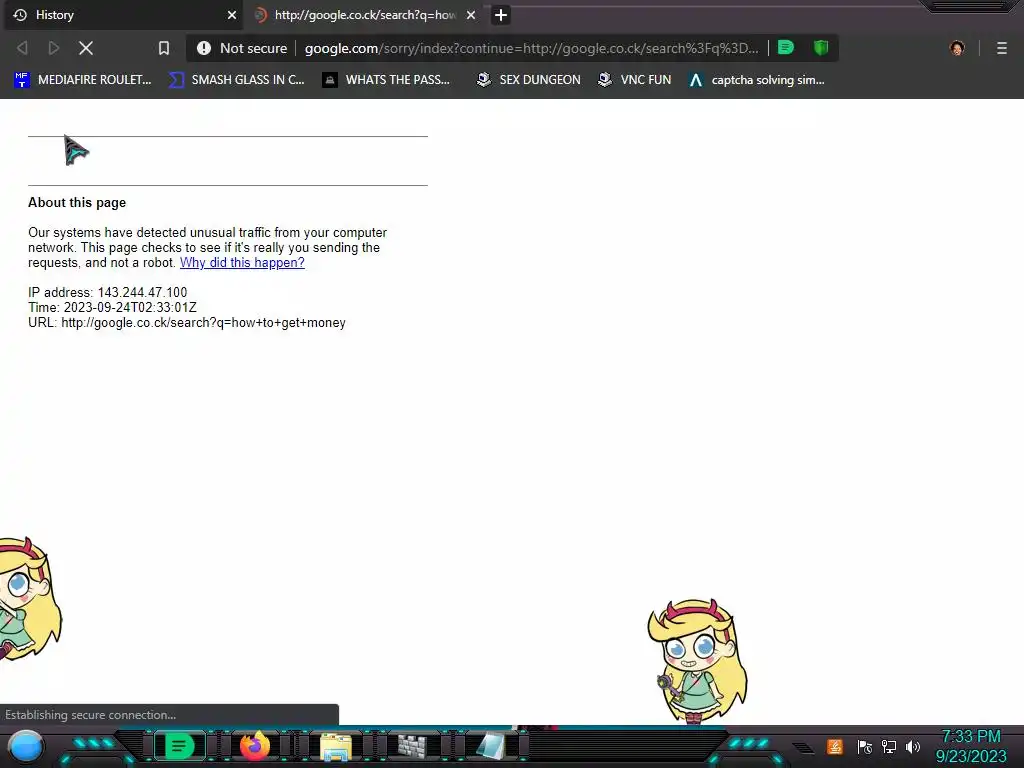Open the VNC FUN bookmark
Image resolution: width=1024 pixels, height=768 pixels.
[634, 80]
